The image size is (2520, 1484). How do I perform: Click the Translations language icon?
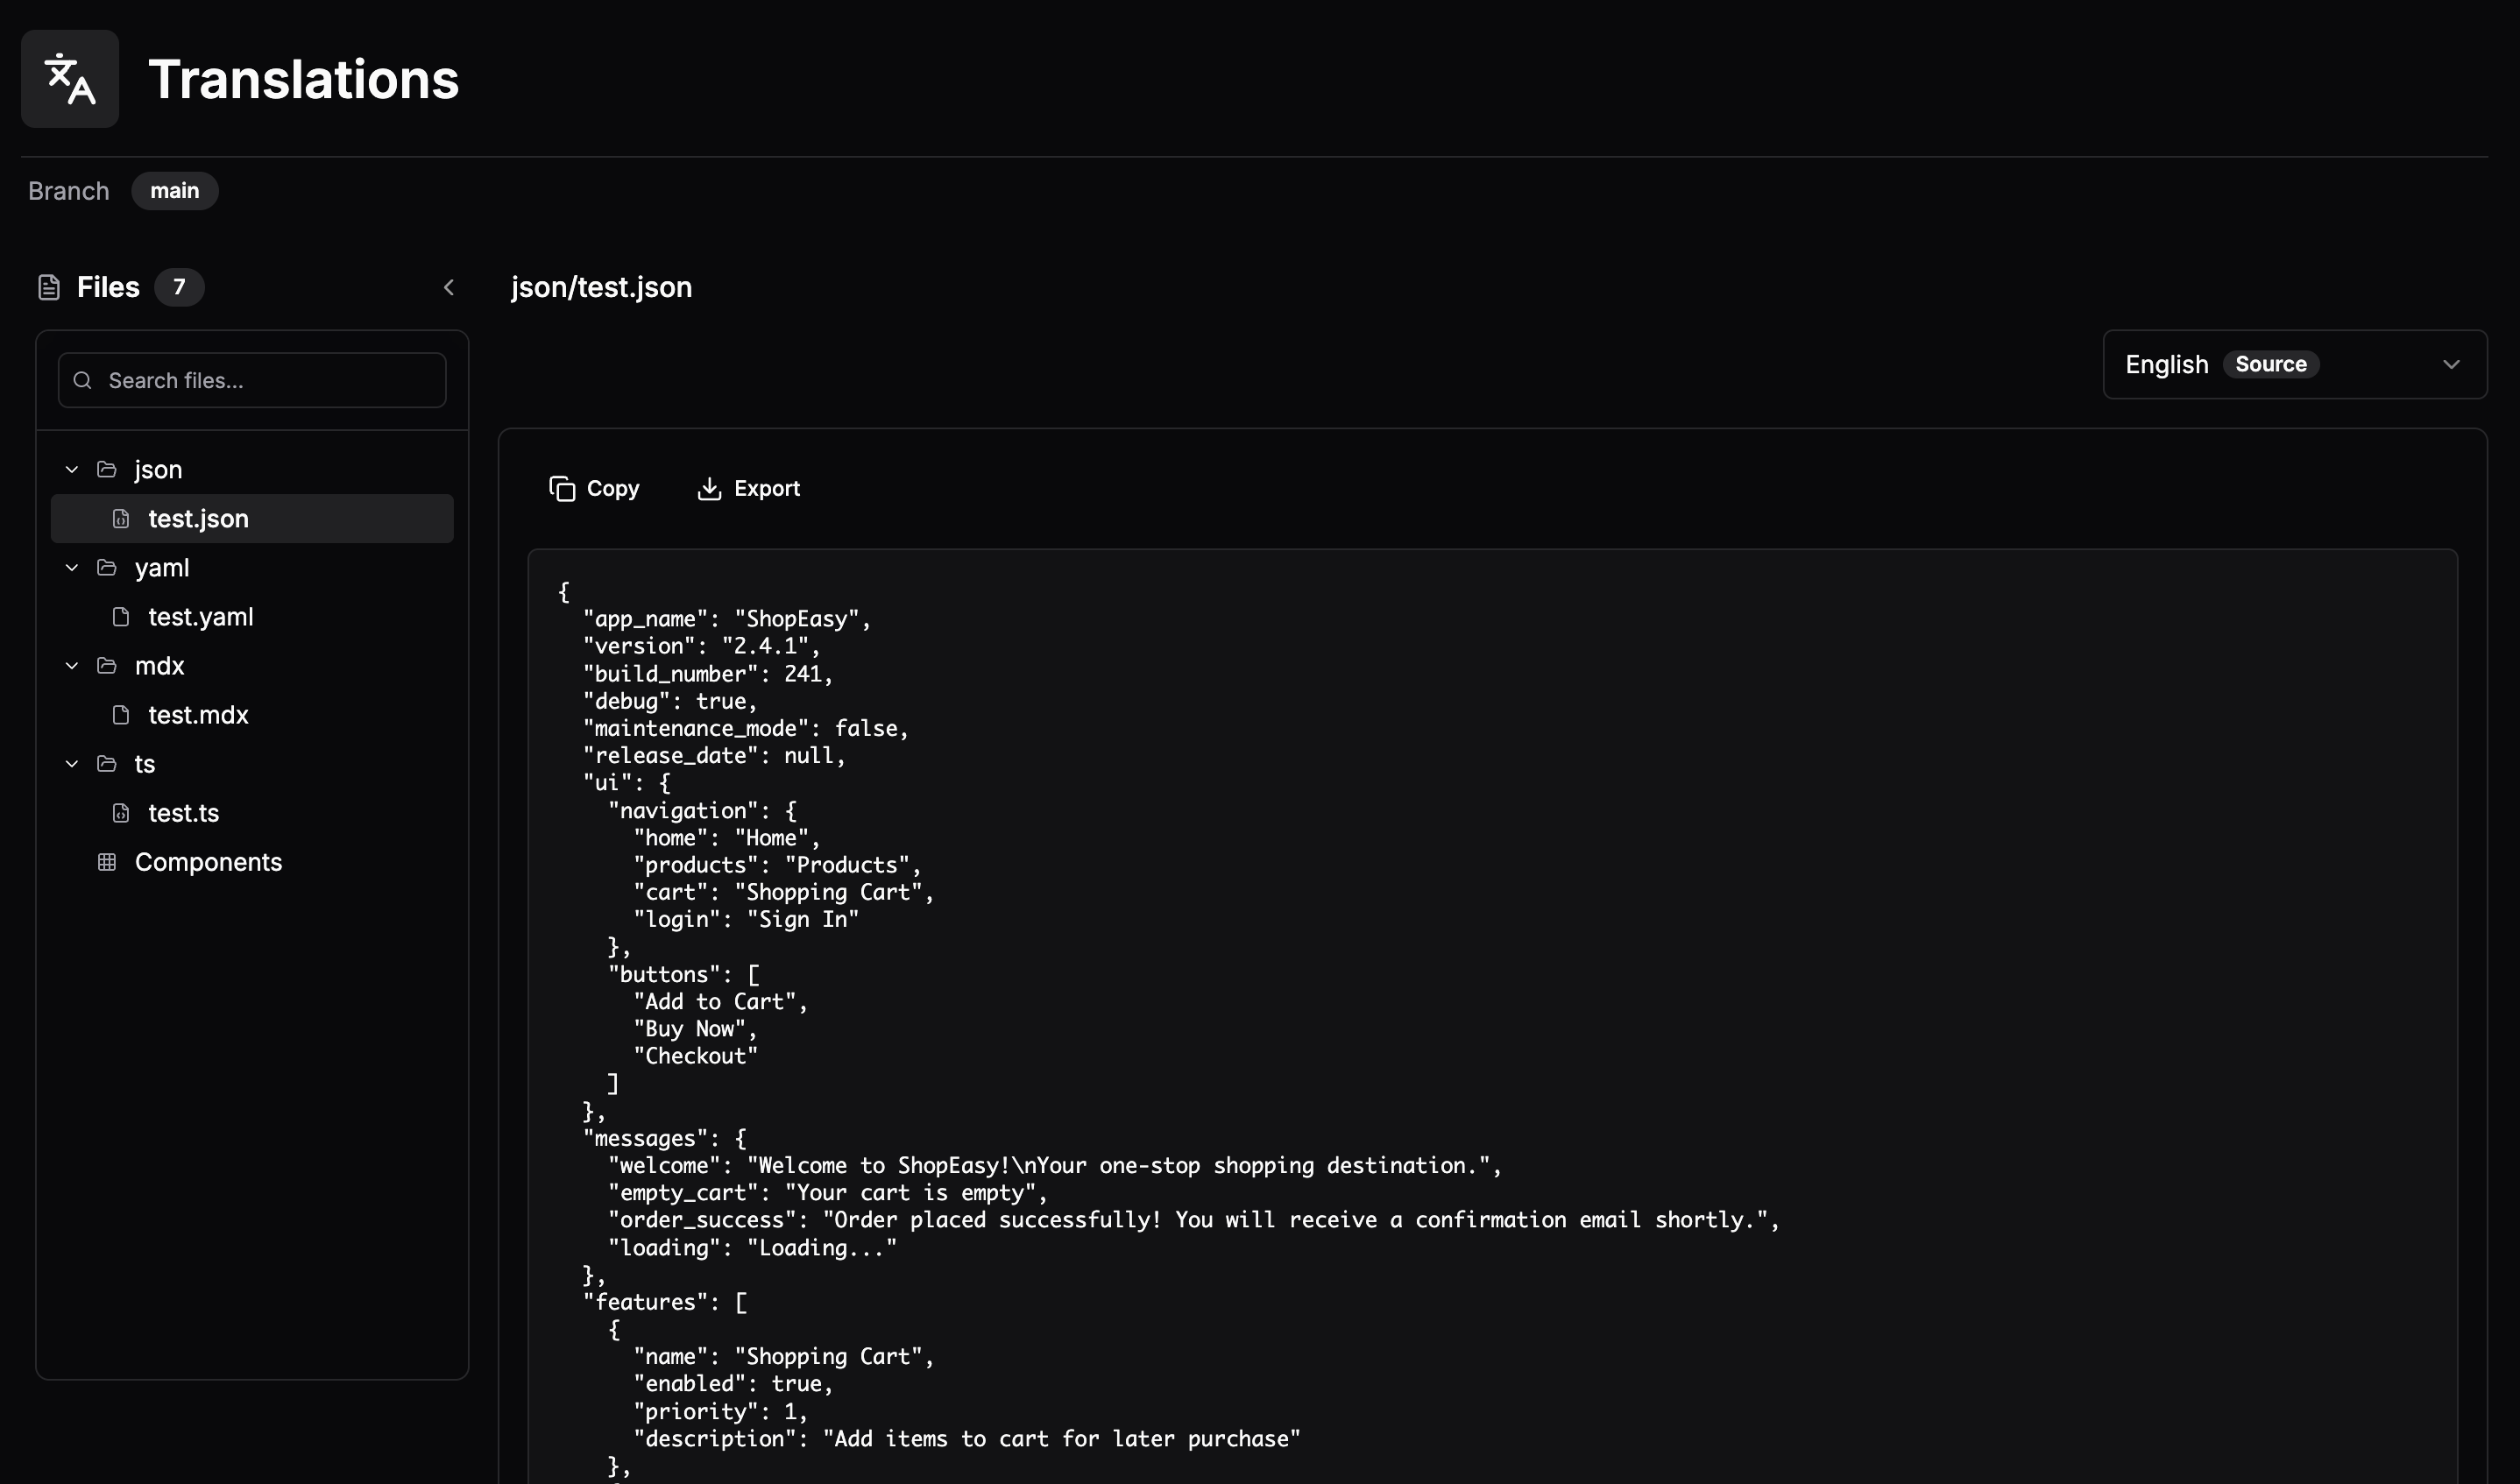pyautogui.click(x=70, y=79)
